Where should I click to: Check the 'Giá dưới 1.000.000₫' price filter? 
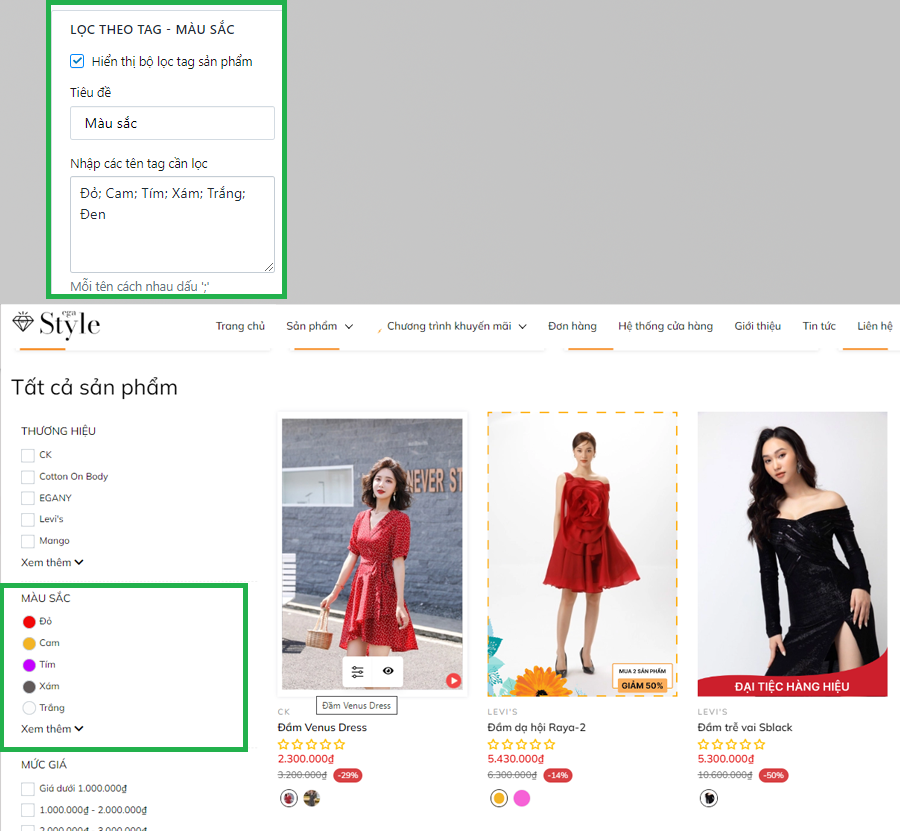pos(28,788)
